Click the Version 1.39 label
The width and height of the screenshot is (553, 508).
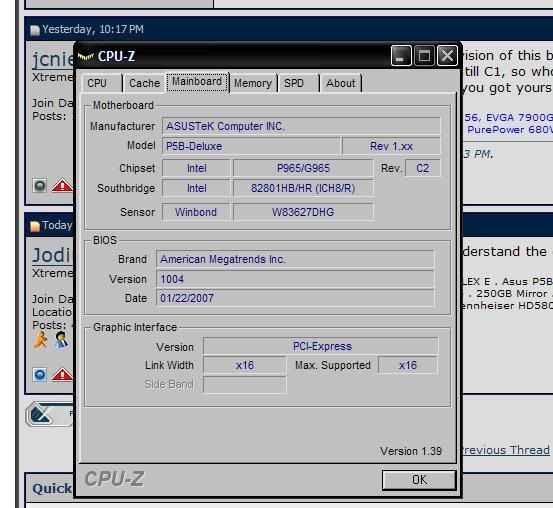click(411, 451)
